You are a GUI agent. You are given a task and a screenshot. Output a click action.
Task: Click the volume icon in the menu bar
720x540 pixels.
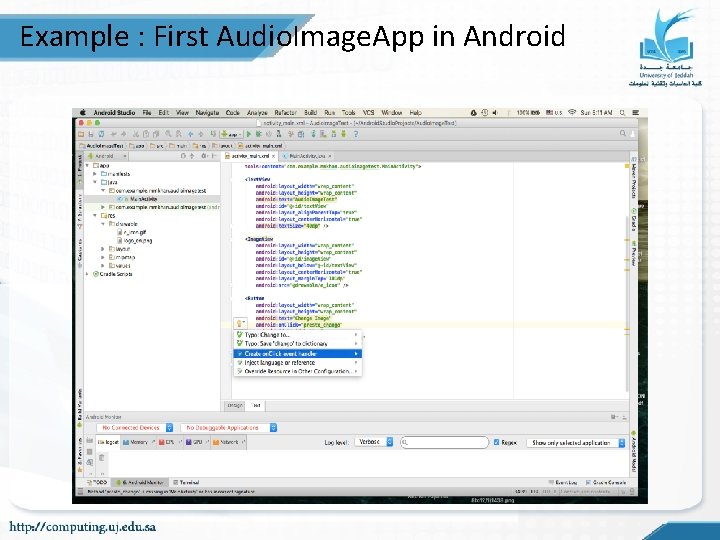point(495,112)
